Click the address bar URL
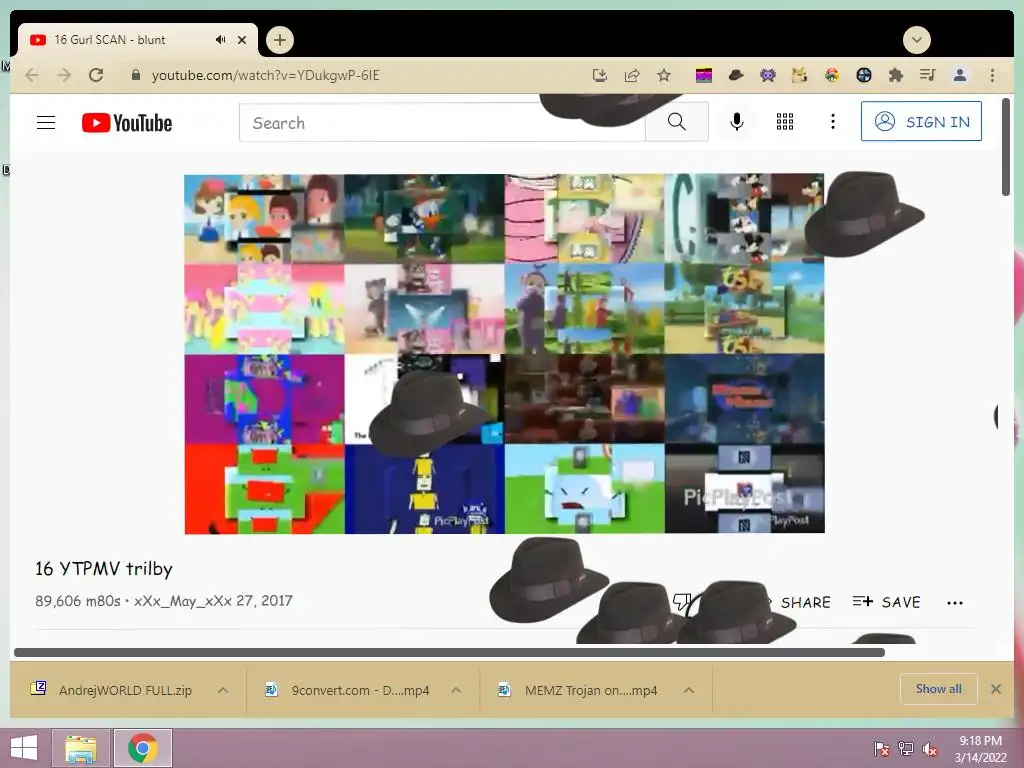The width and height of the screenshot is (1024, 768). [x=265, y=75]
